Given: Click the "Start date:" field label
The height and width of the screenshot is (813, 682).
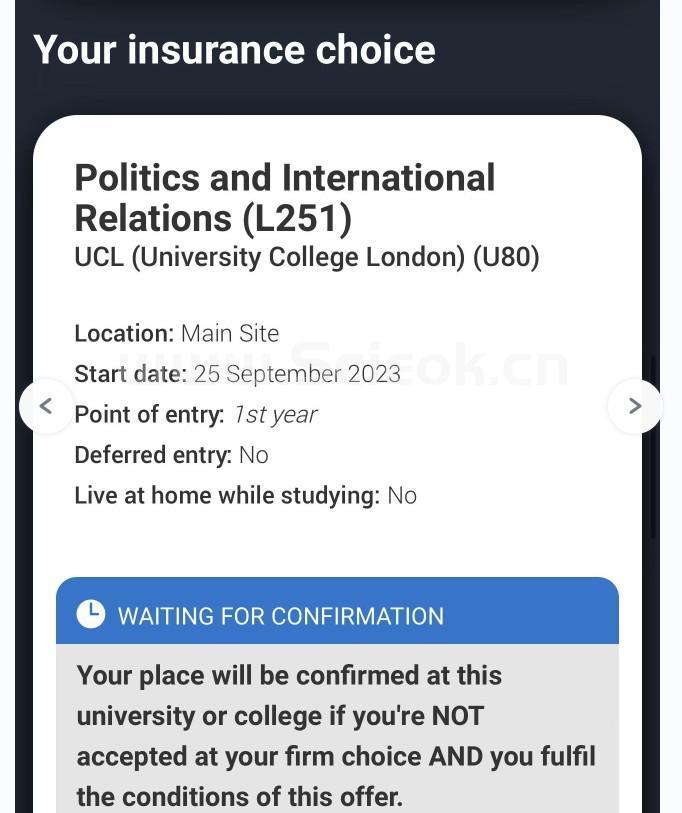Looking at the screenshot, I should [130, 374].
